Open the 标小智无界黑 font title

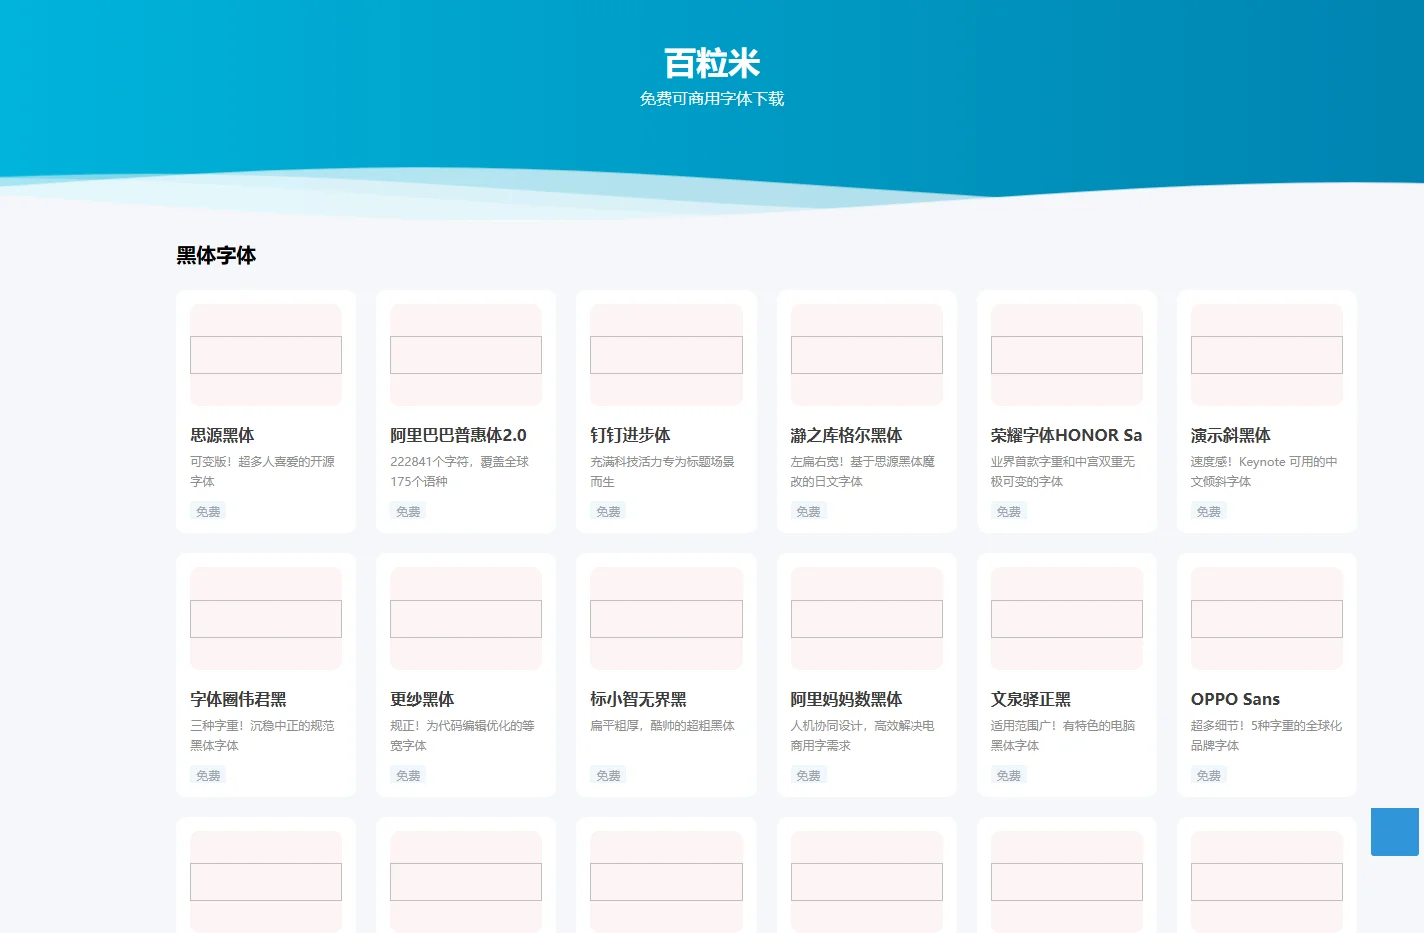click(638, 699)
